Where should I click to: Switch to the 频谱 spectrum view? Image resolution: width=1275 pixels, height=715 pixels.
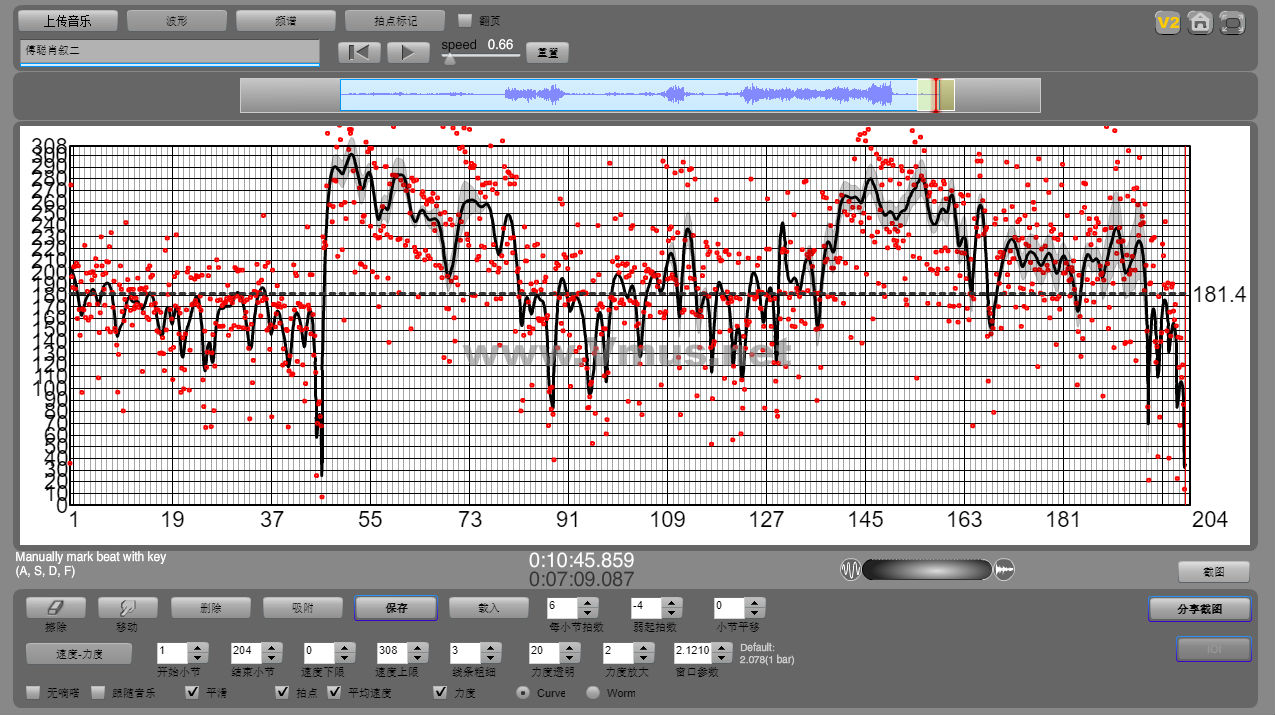[x=285, y=20]
